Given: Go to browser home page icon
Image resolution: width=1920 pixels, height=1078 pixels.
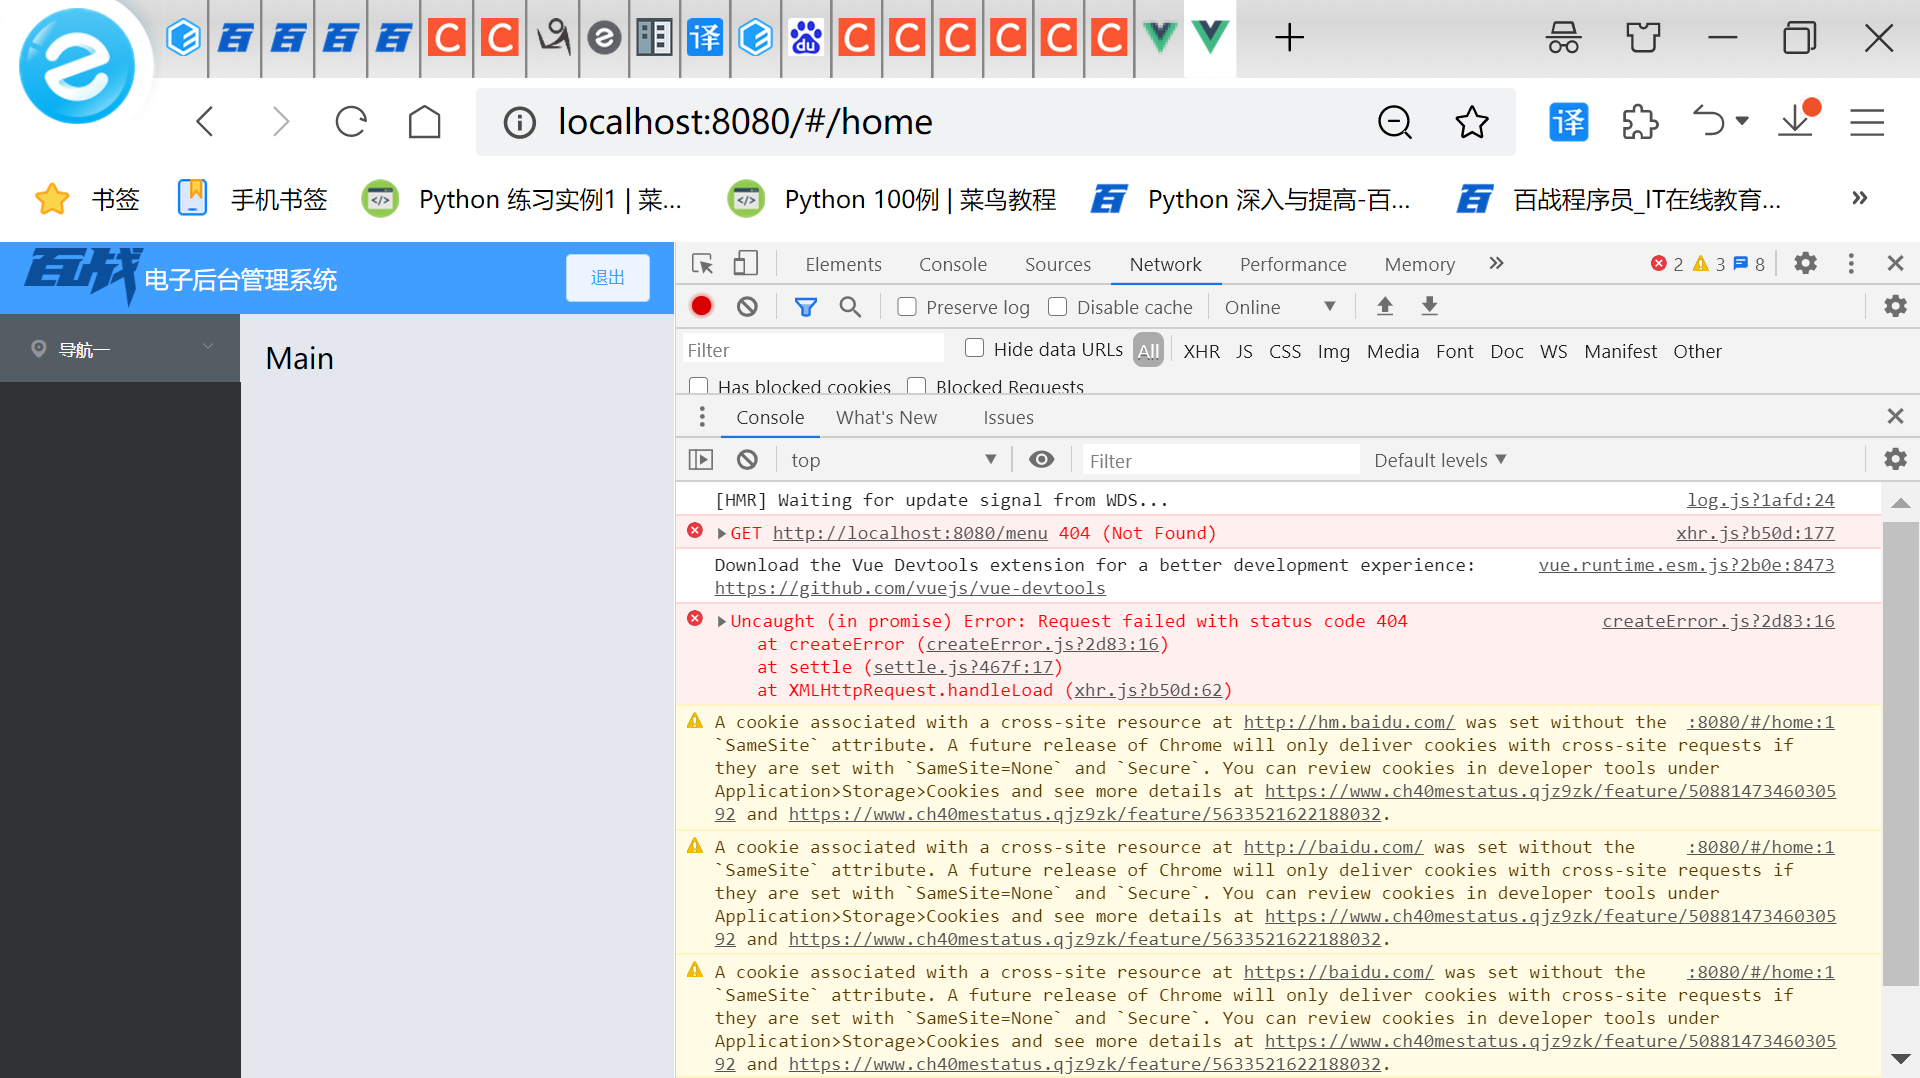Looking at the screenshot, I should pos(424,122).
